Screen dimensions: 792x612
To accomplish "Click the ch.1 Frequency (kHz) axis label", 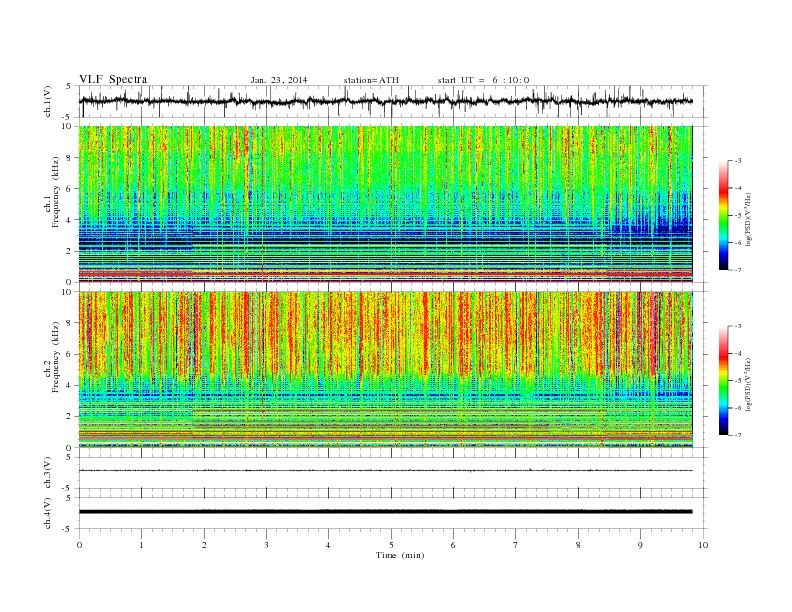I will pos(52,191).
